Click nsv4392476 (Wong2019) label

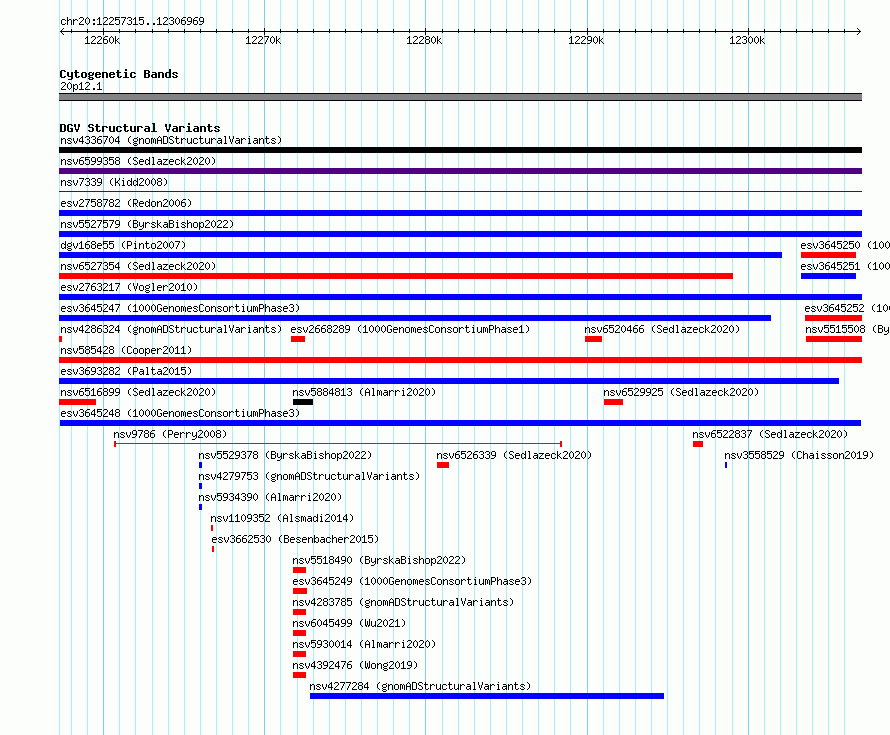click(355, 665)
